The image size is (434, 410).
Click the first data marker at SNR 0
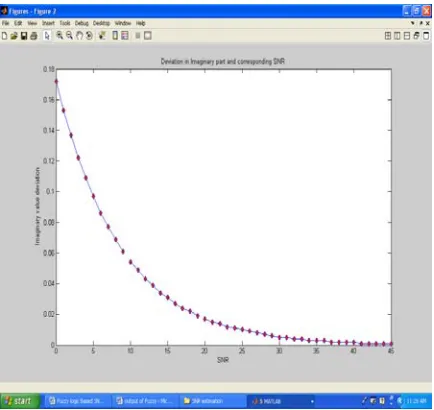[56, 81]
